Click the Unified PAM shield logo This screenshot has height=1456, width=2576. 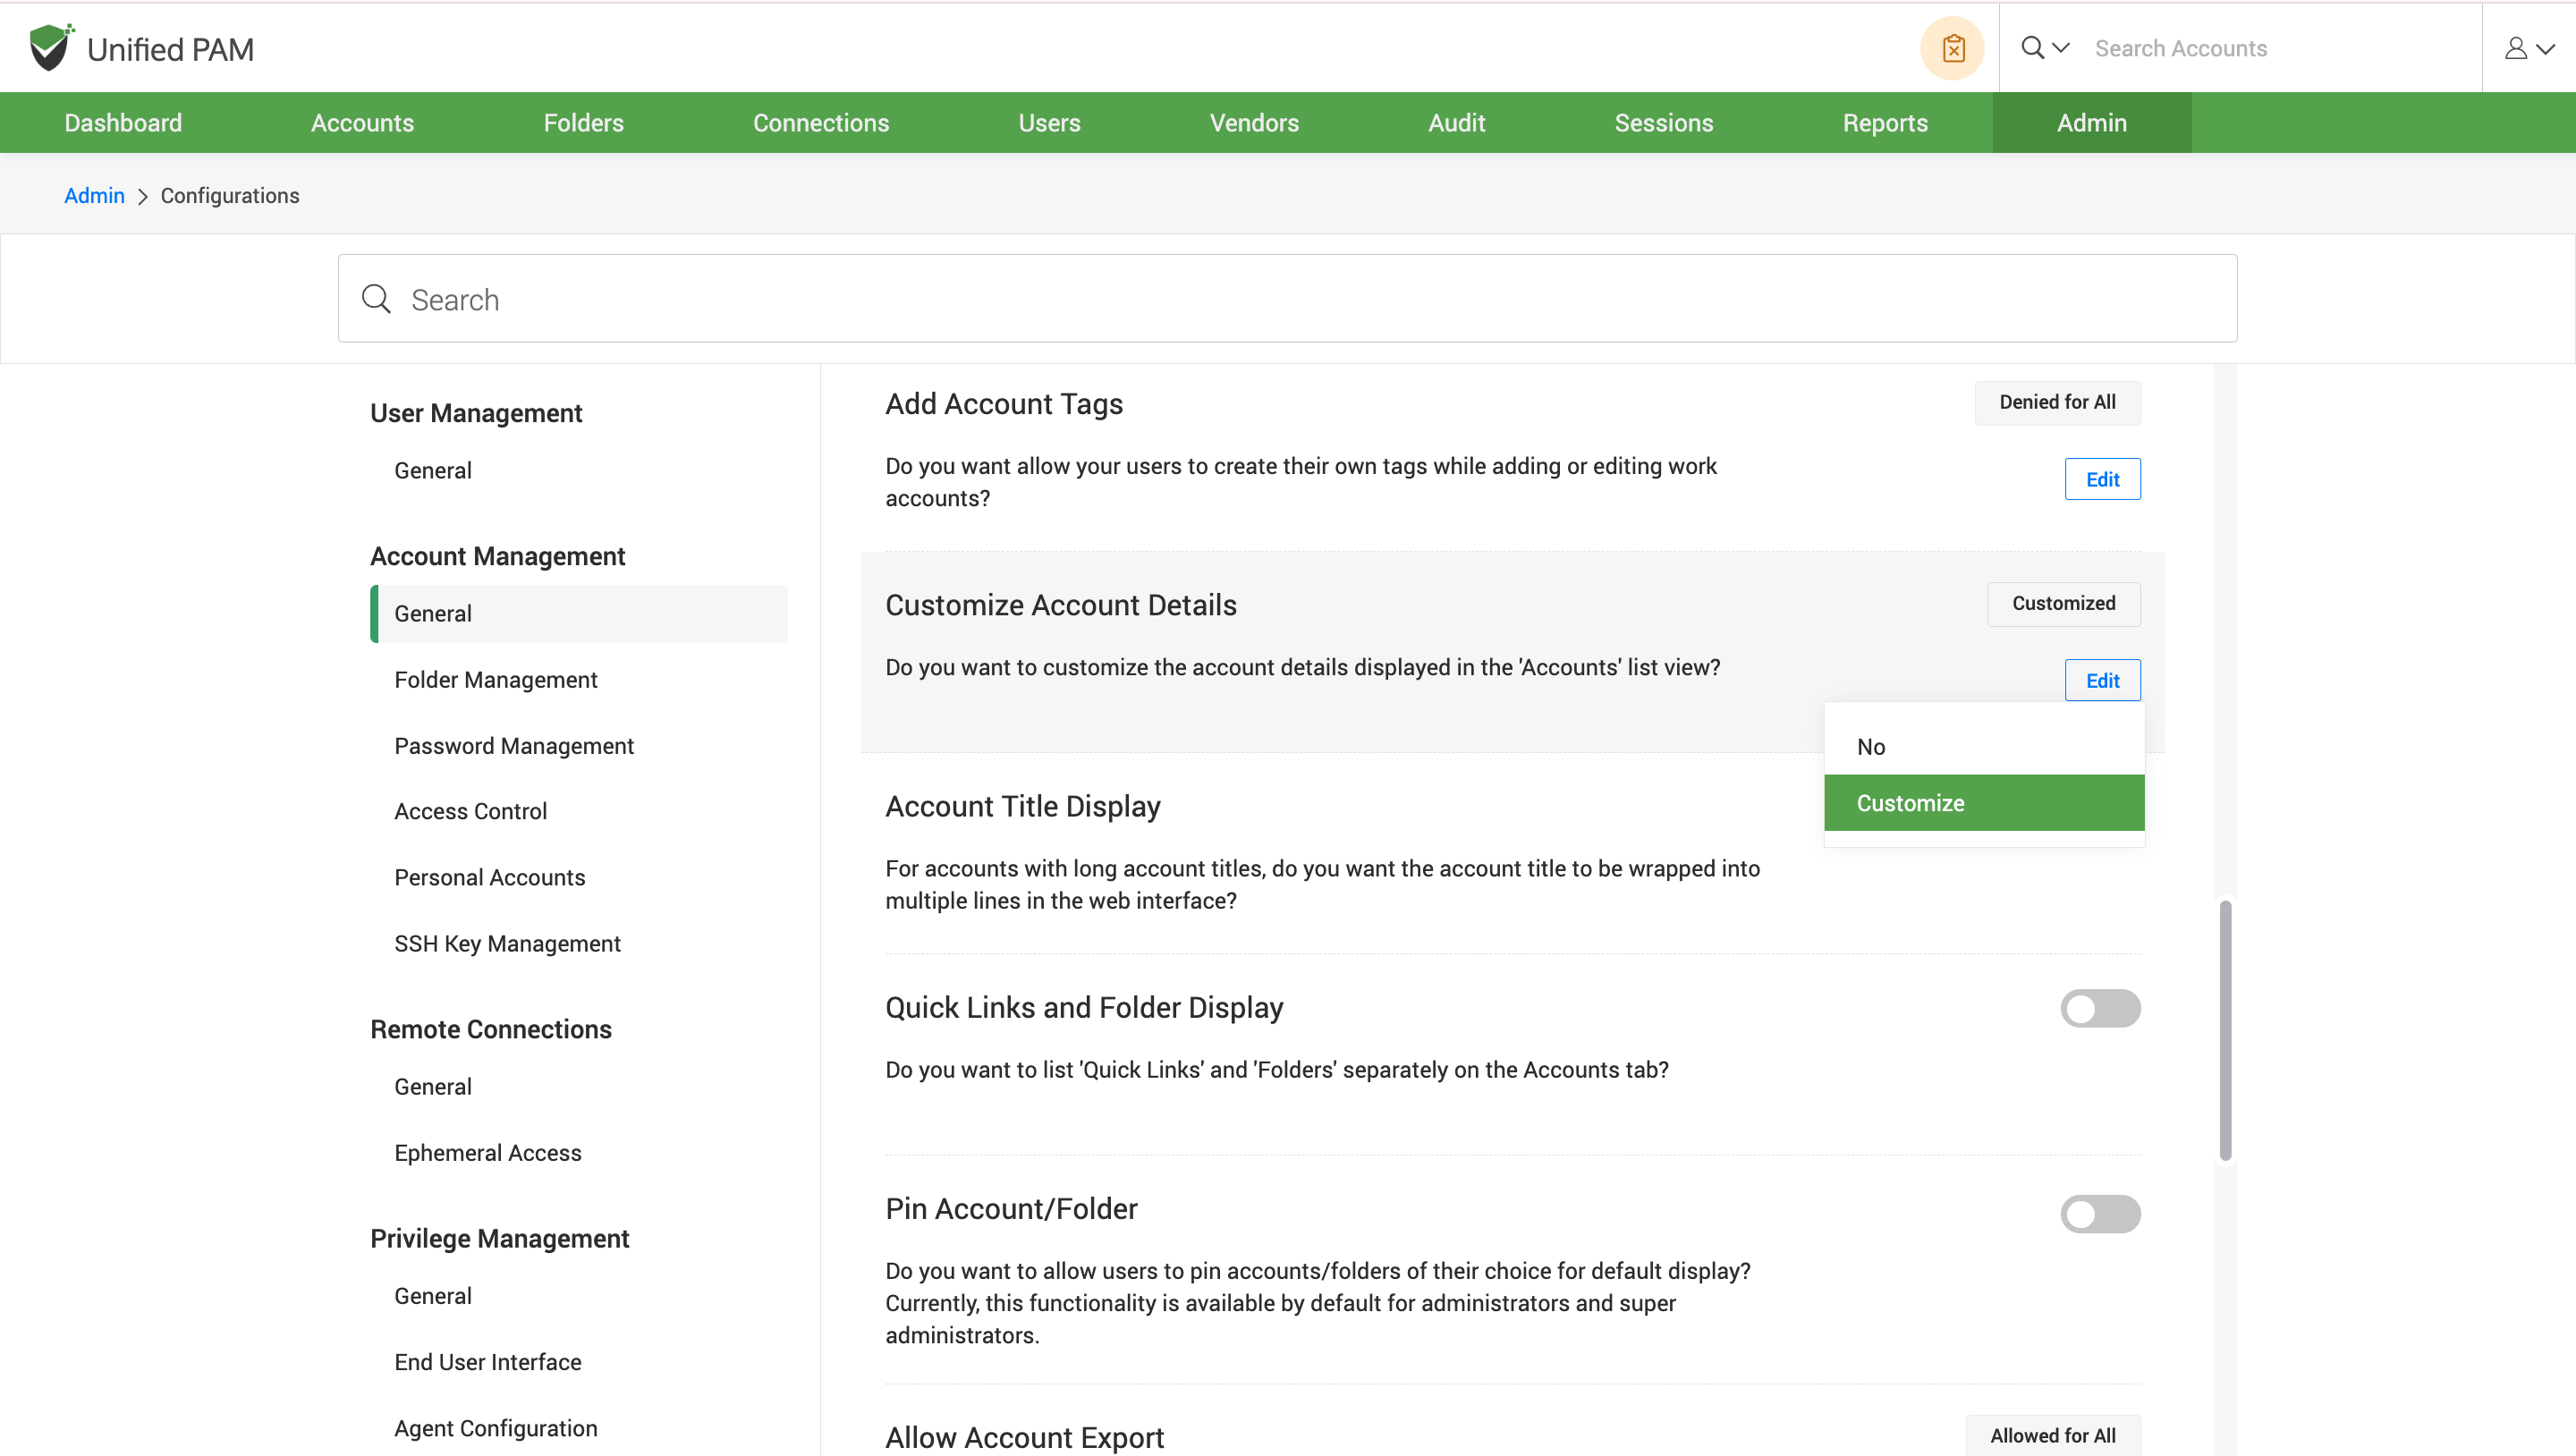50,47
